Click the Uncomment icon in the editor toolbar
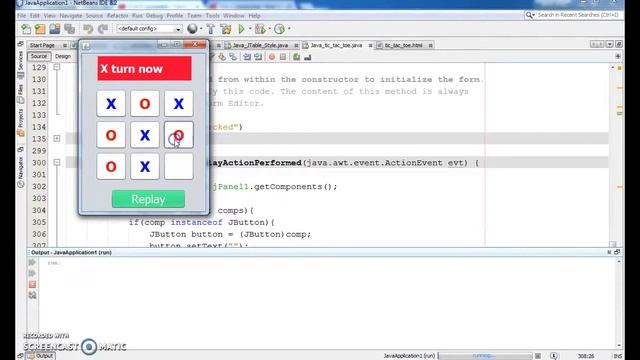 307,57
